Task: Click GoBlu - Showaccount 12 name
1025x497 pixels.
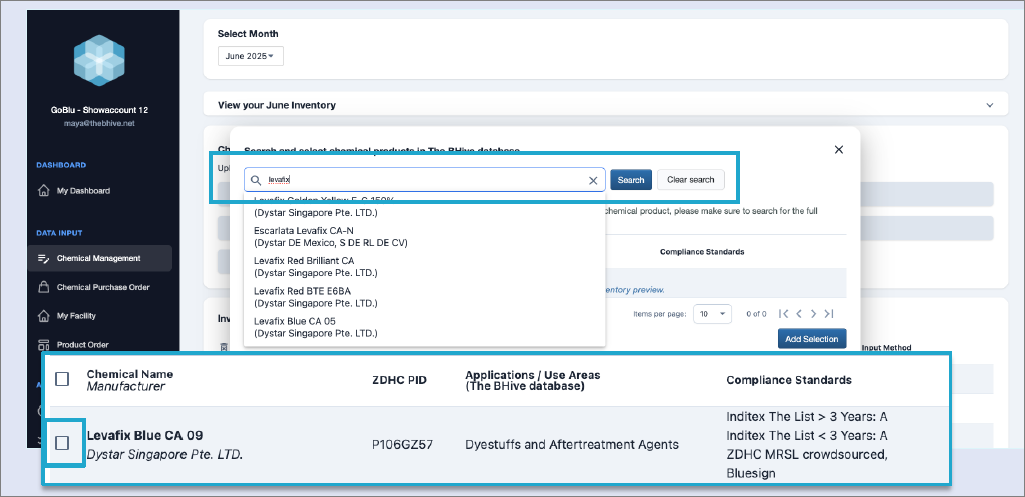Action: (99, 110)
